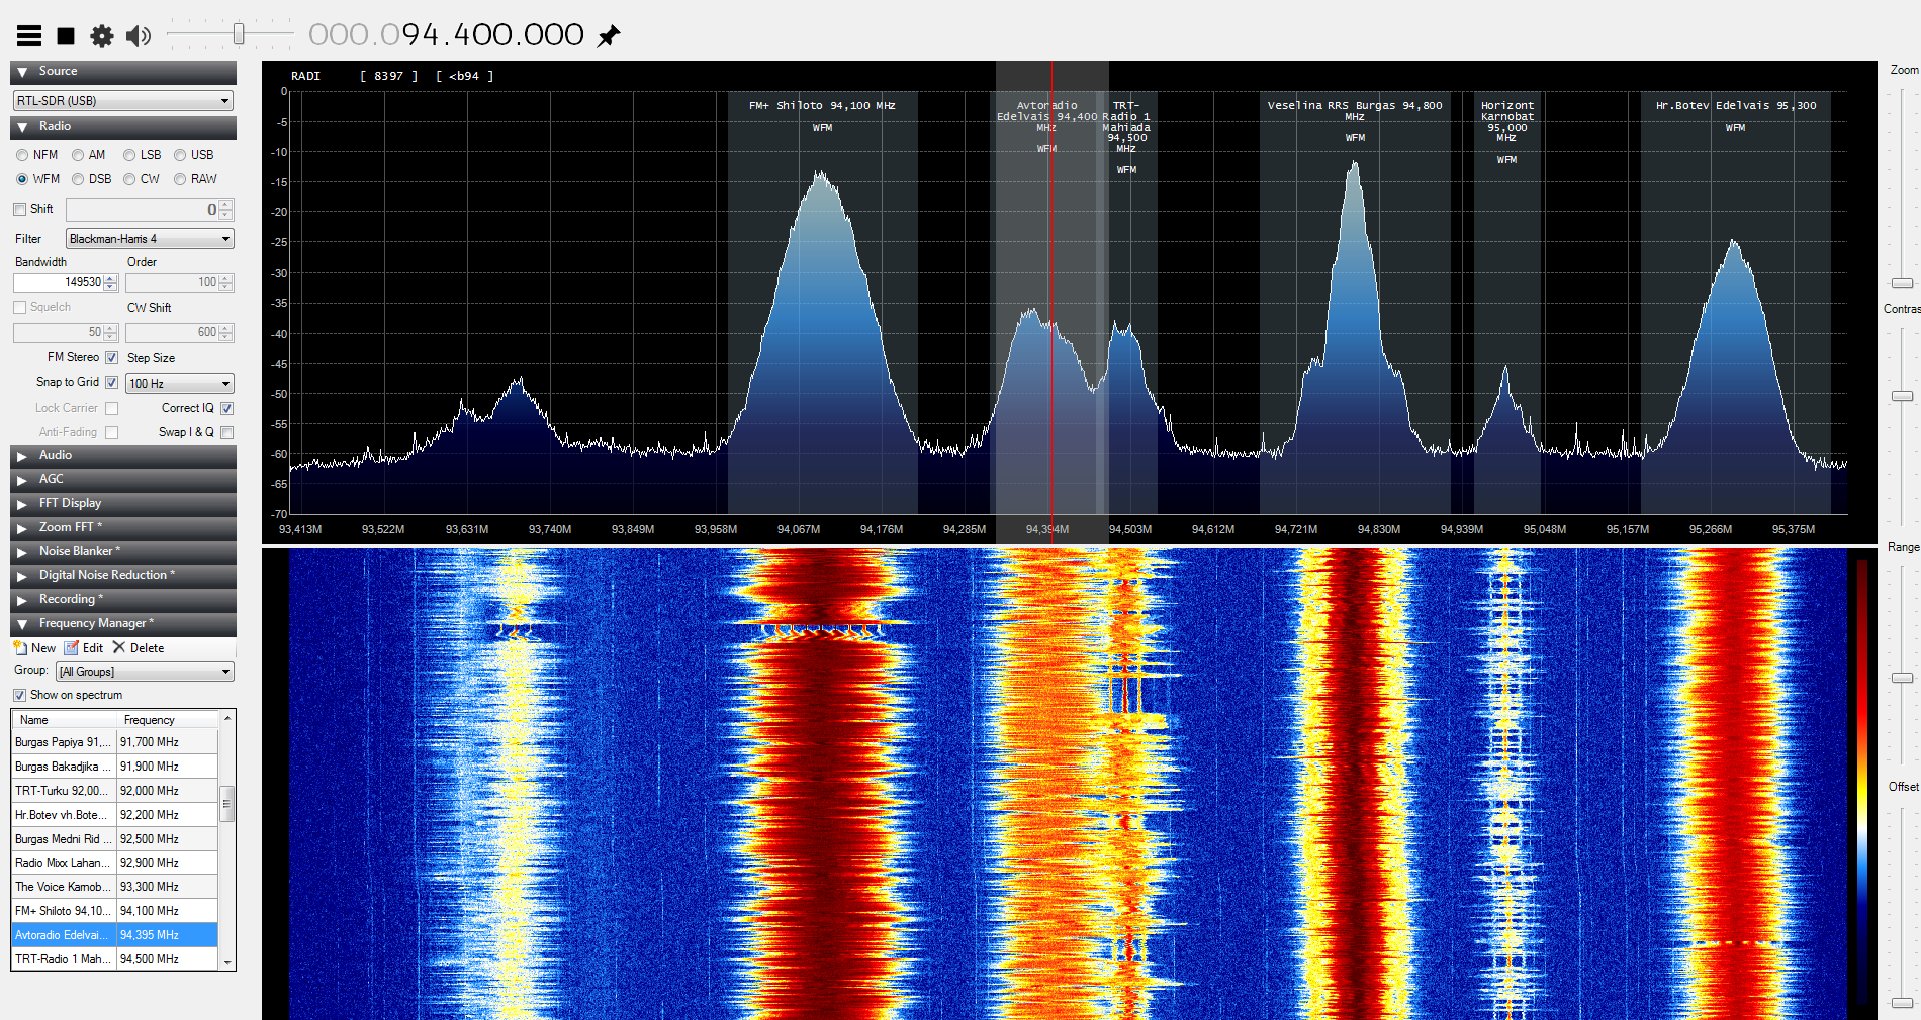Sort the list by the Name column header

[64, 720]
